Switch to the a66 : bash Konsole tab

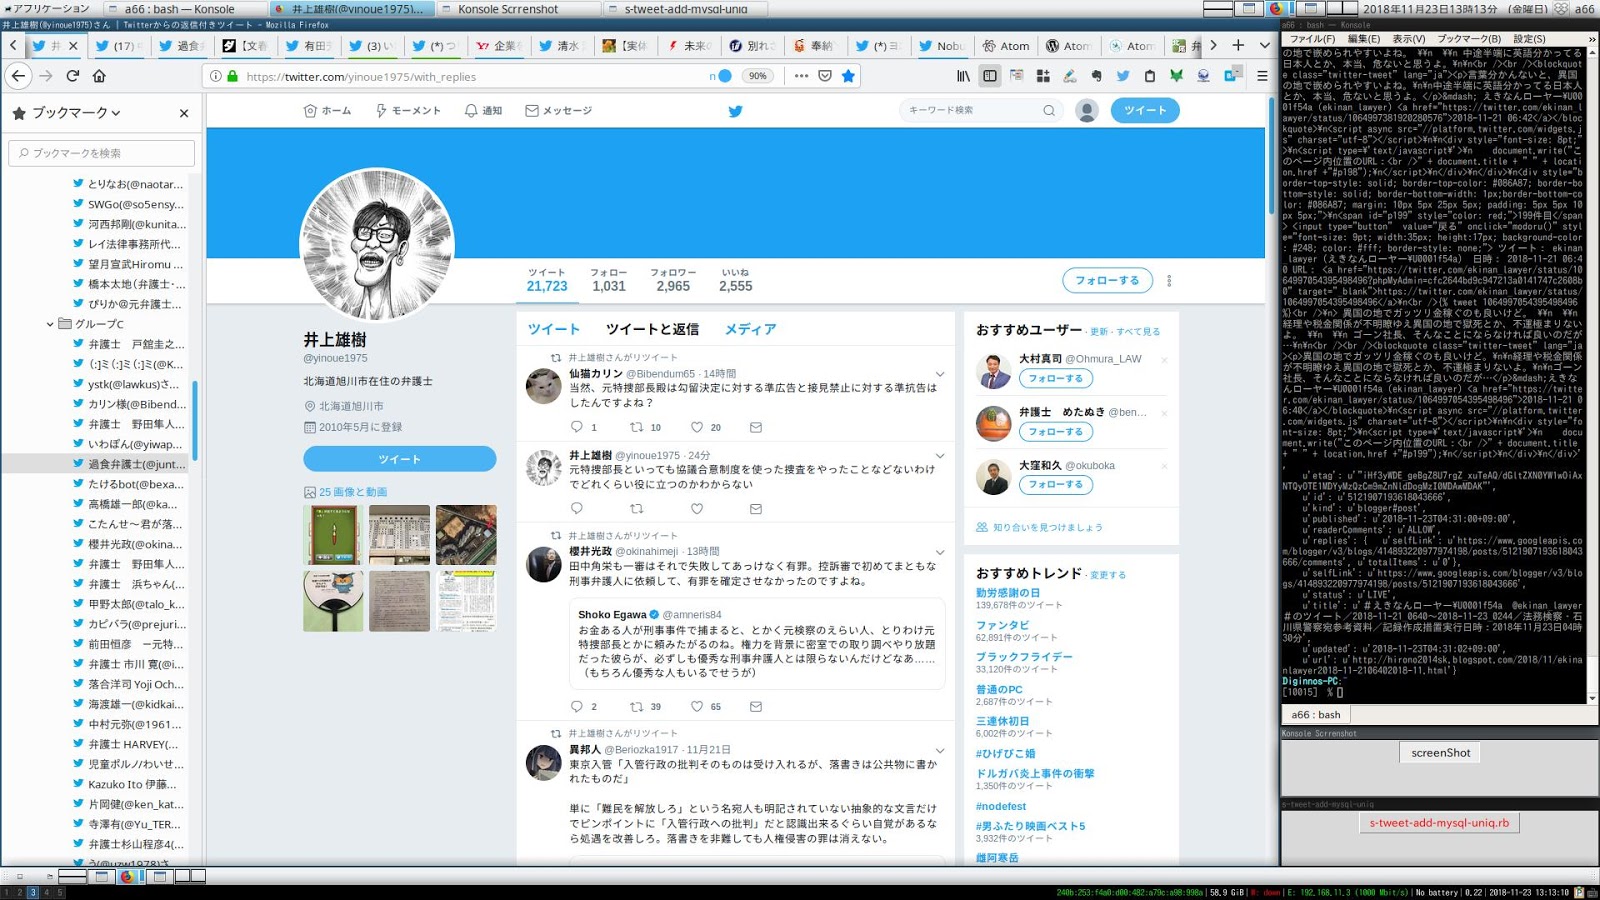(1315, 715)
